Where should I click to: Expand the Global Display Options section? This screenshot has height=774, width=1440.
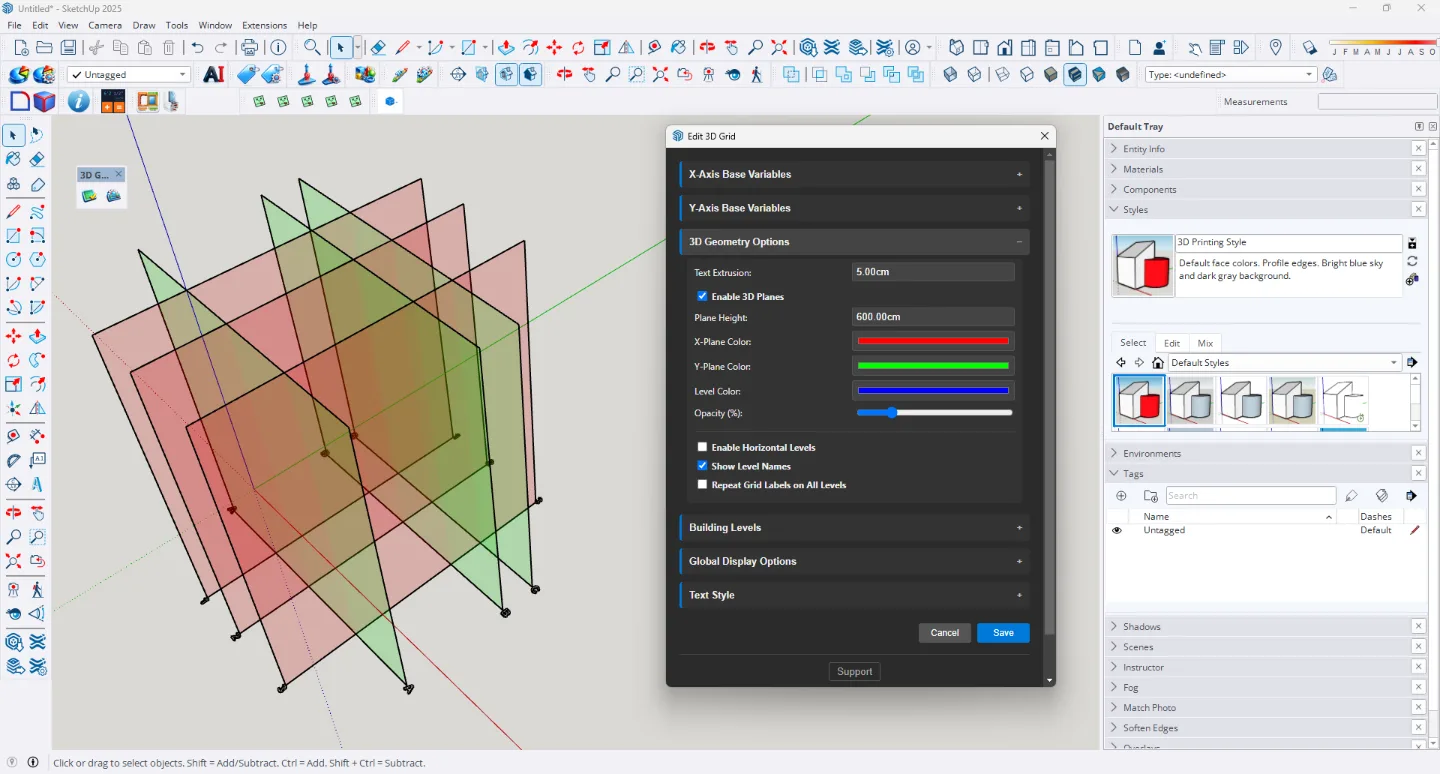tap(854, 561)
